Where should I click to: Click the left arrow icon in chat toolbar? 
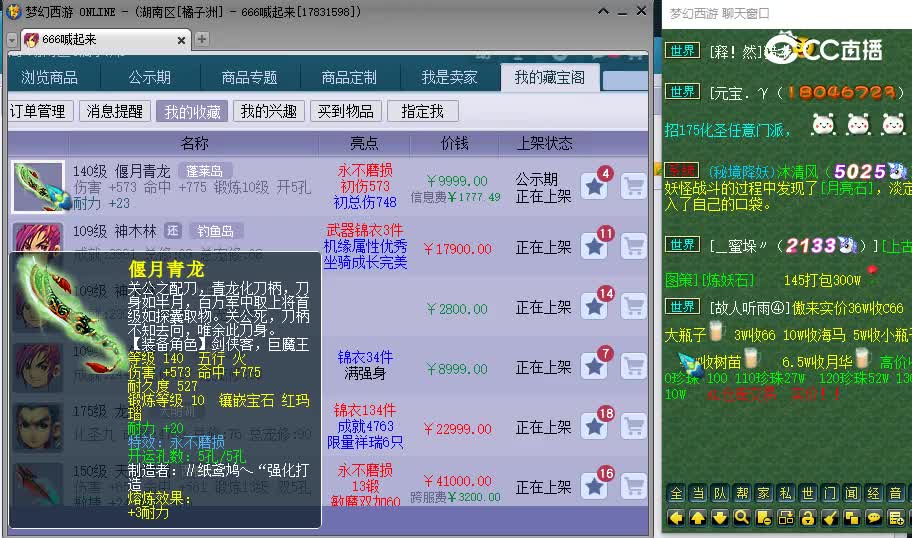point(676,518)
